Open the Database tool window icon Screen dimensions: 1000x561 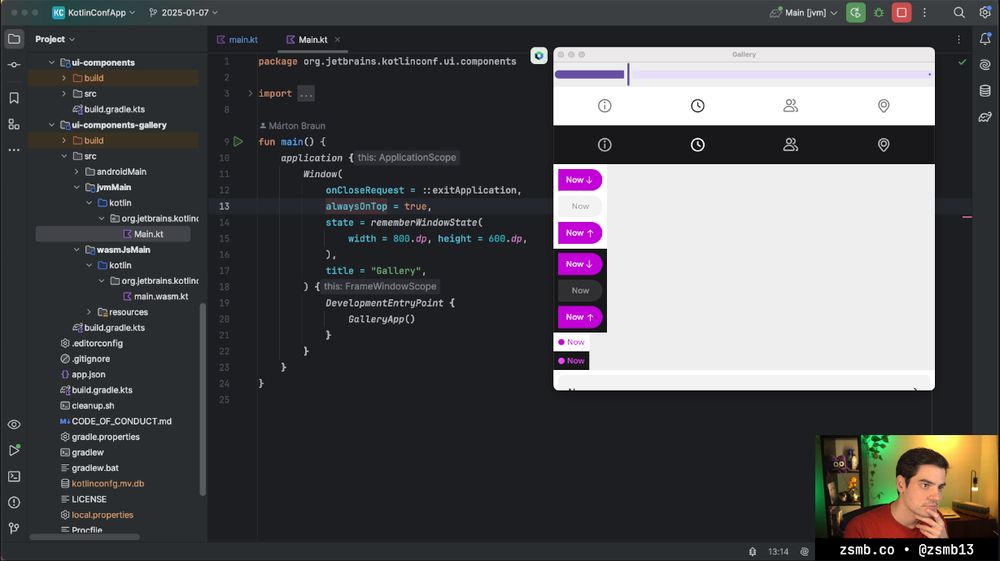pyautogui.click(x=985, y=91)
